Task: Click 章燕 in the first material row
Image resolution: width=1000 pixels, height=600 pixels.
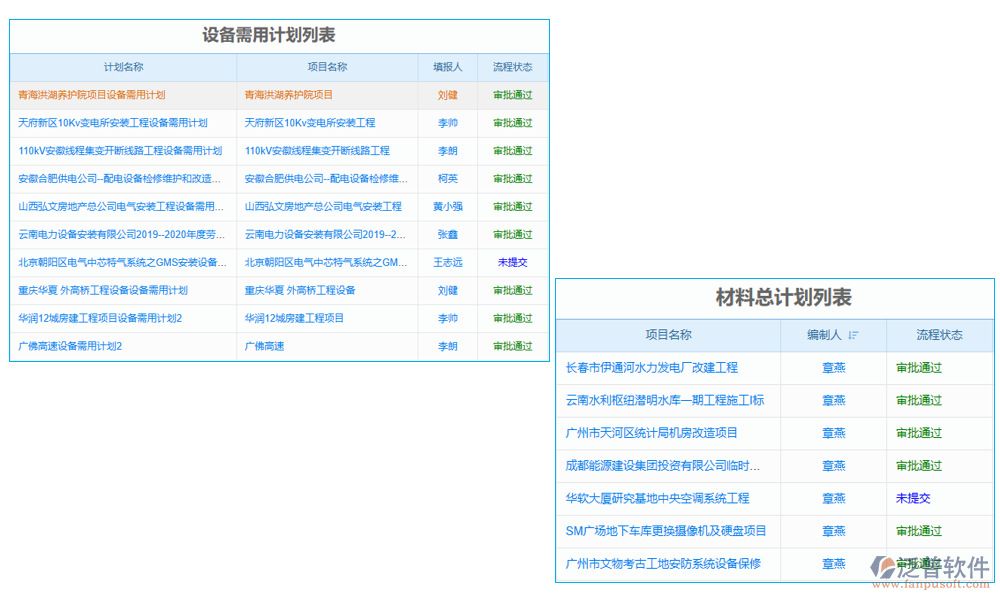Action: point(834,367)
